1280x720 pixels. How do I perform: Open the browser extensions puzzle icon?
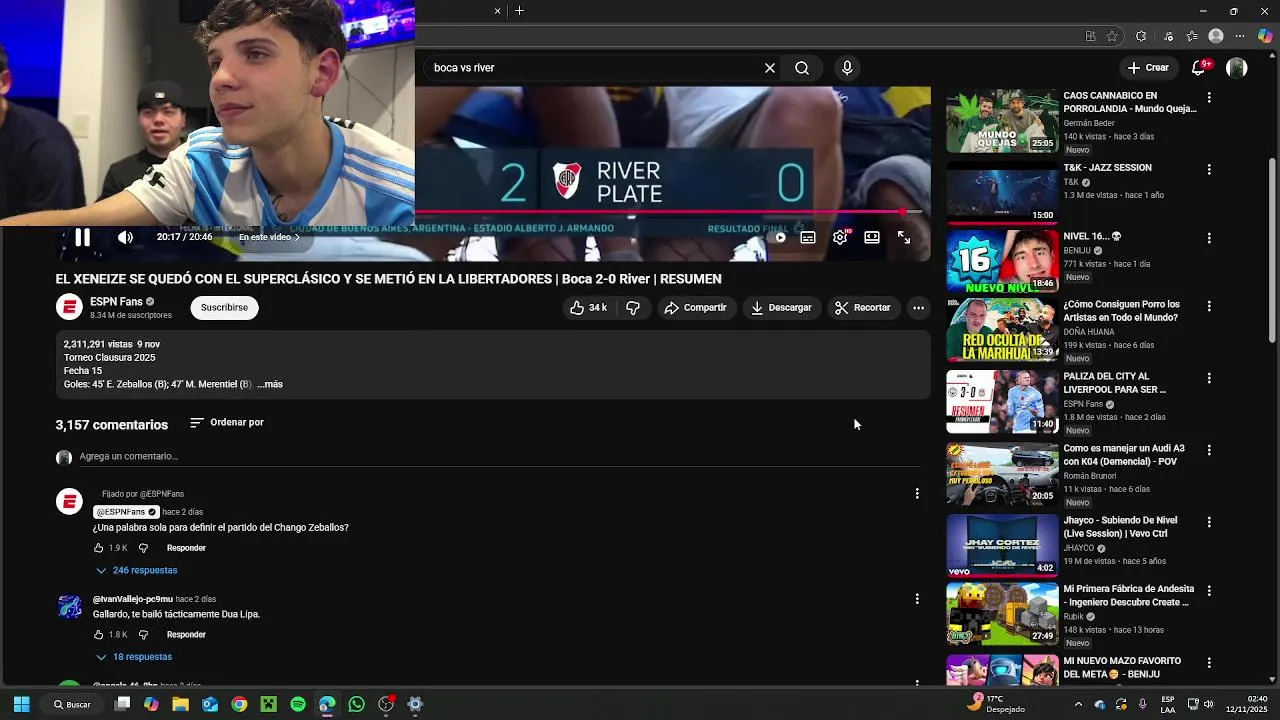(x=1141, y=36)
